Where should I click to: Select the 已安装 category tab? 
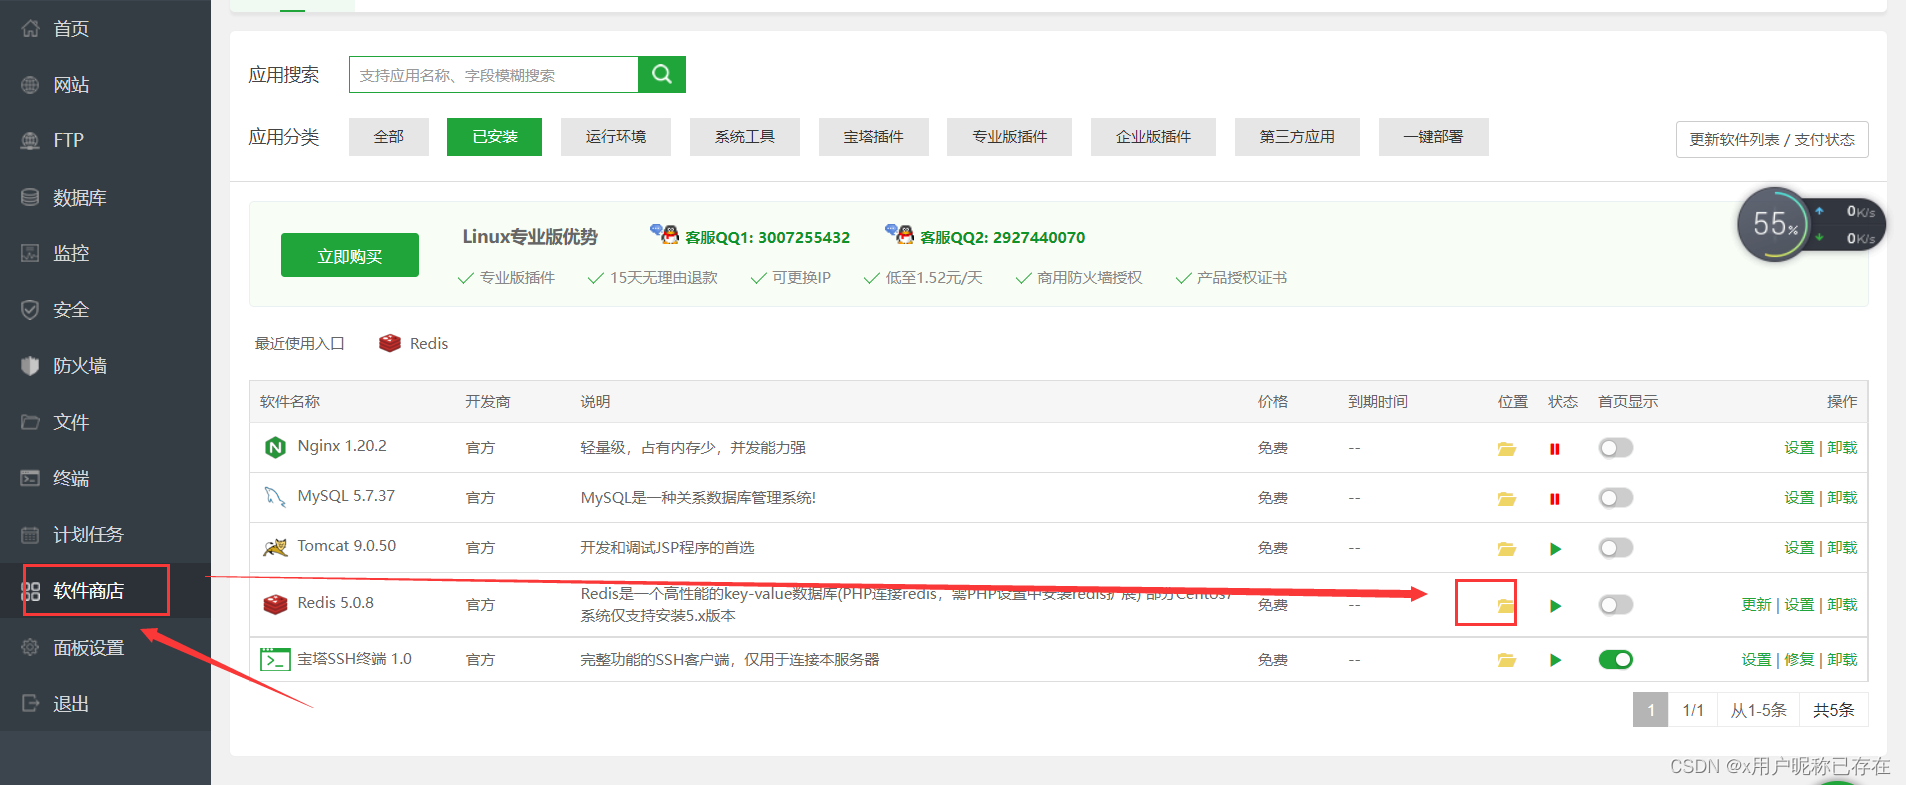pos(495,137)
